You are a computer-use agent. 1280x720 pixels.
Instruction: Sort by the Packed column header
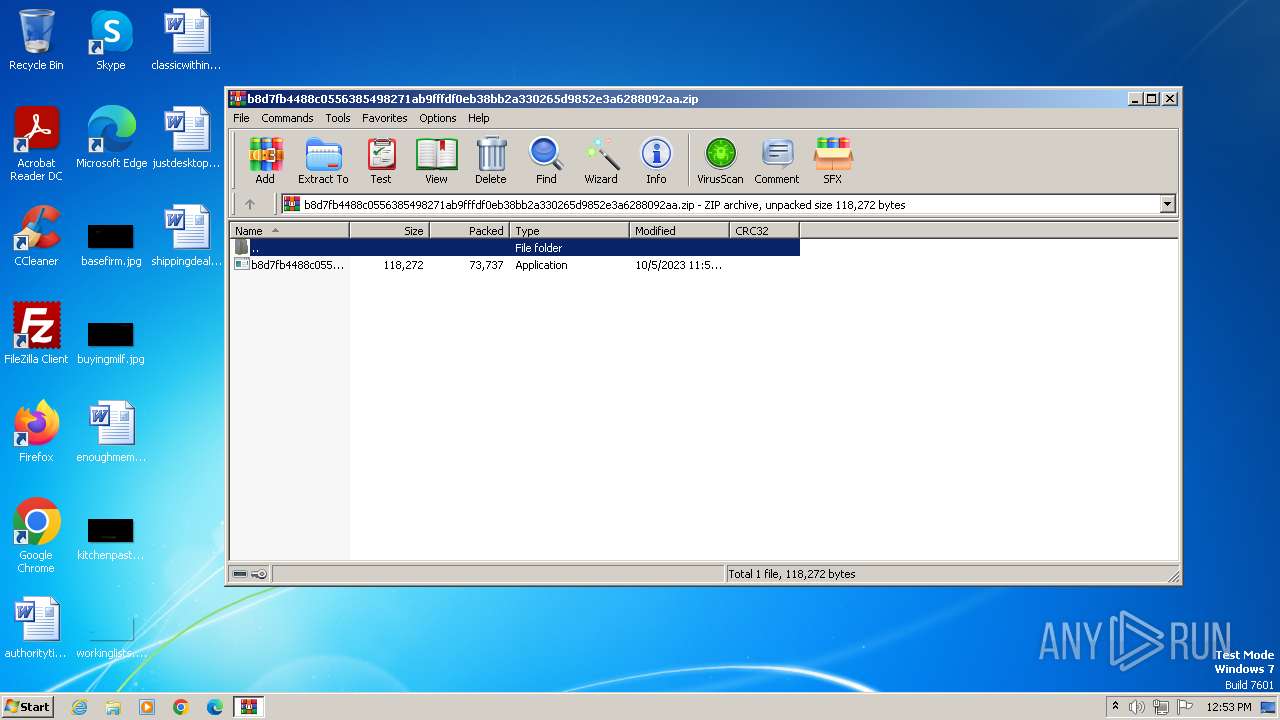(470, 230)
